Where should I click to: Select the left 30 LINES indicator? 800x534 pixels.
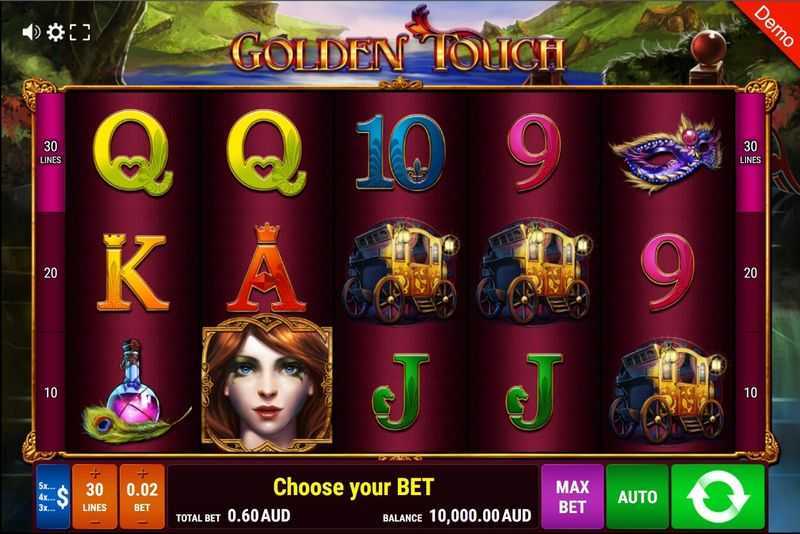click(x=51, y=152)
